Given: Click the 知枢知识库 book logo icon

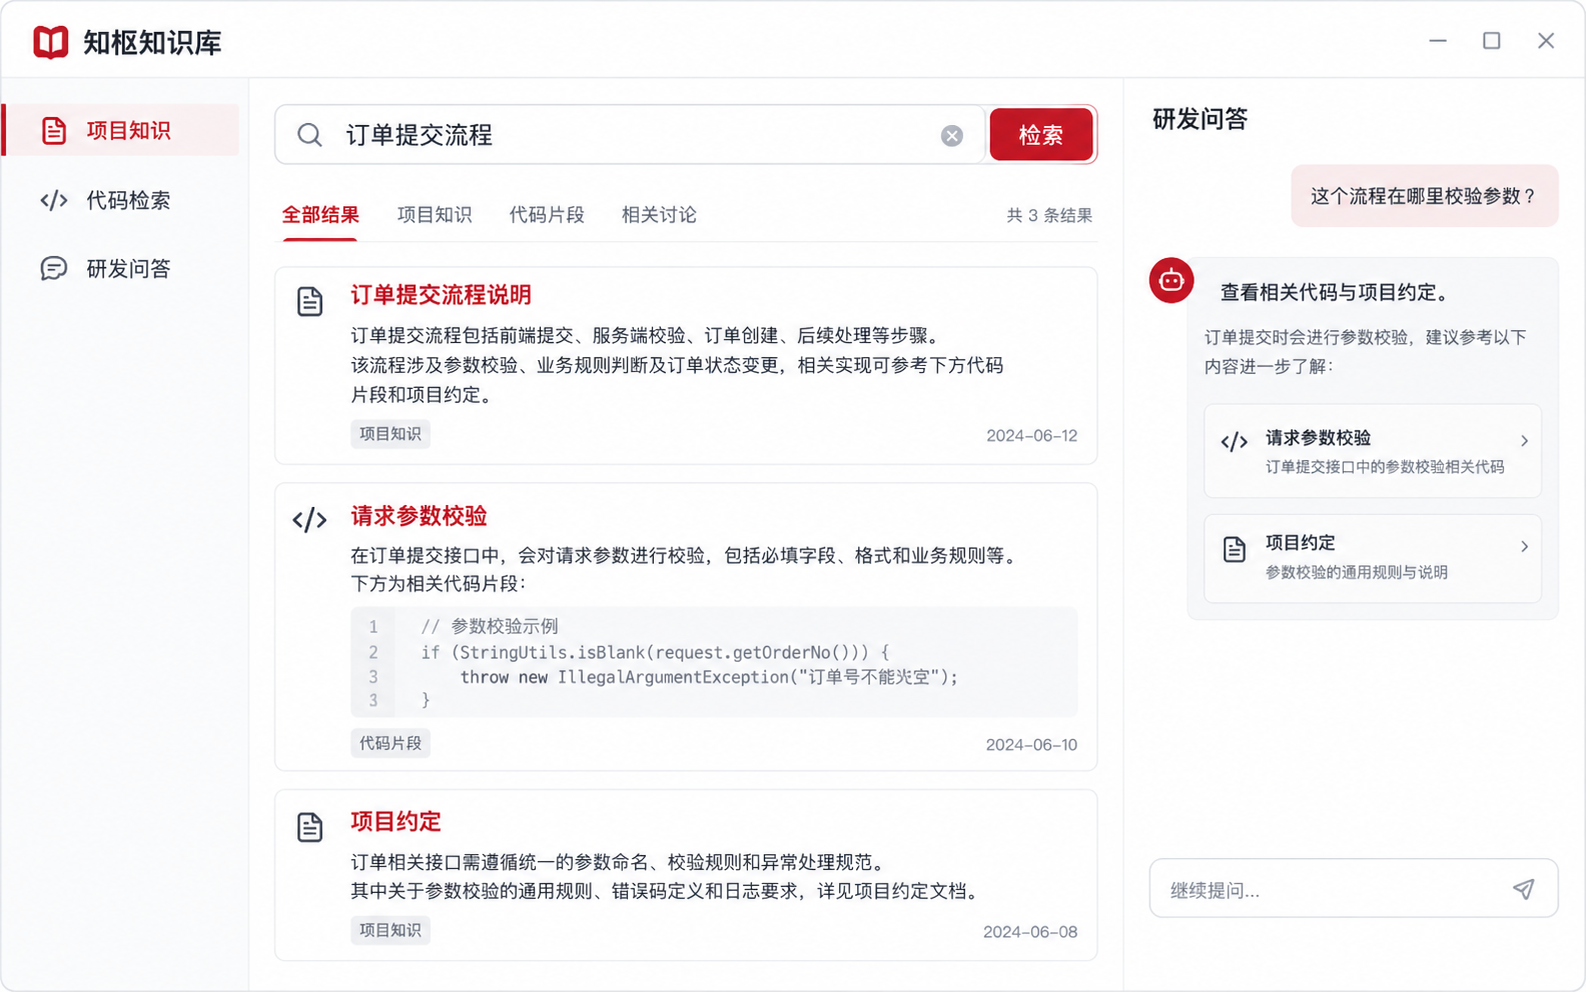Looking at the screenshot, I should [50, 42].
